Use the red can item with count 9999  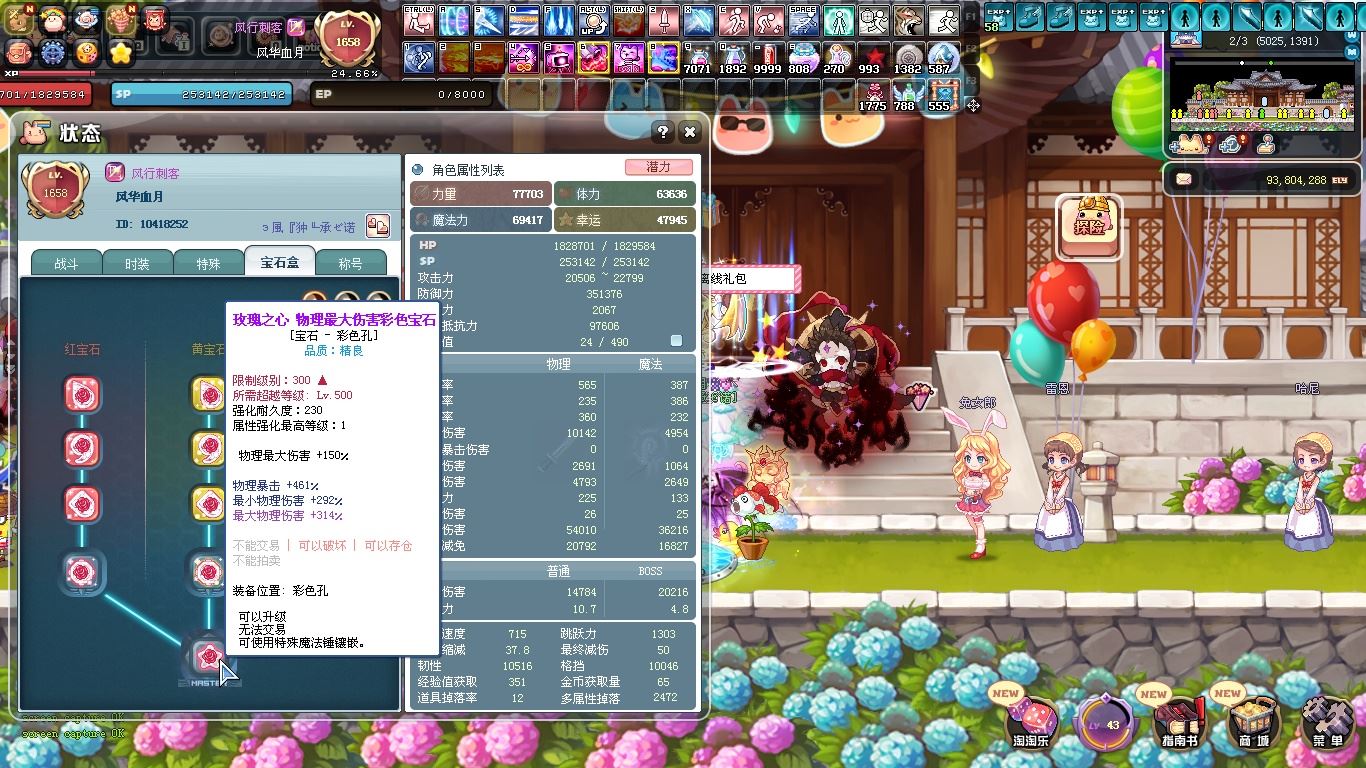click(768, 58)
